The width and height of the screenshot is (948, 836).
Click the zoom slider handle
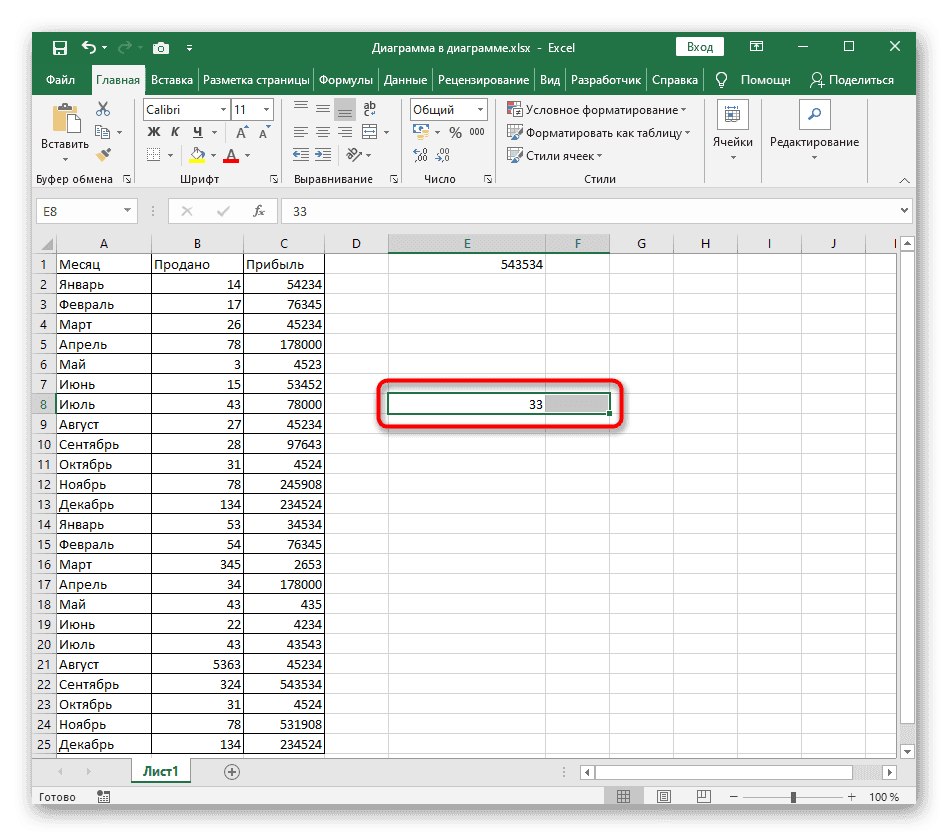[793, 797]
